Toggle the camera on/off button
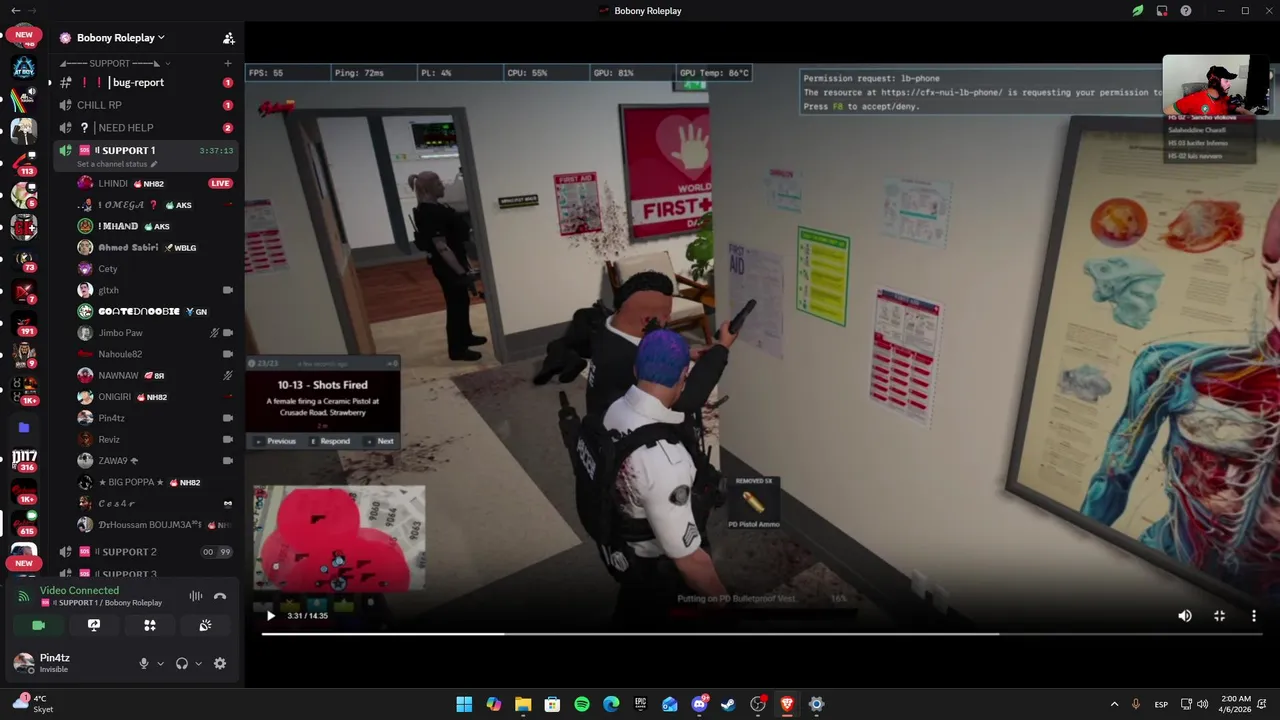1280x720 pixels. [x=39, y=625]
